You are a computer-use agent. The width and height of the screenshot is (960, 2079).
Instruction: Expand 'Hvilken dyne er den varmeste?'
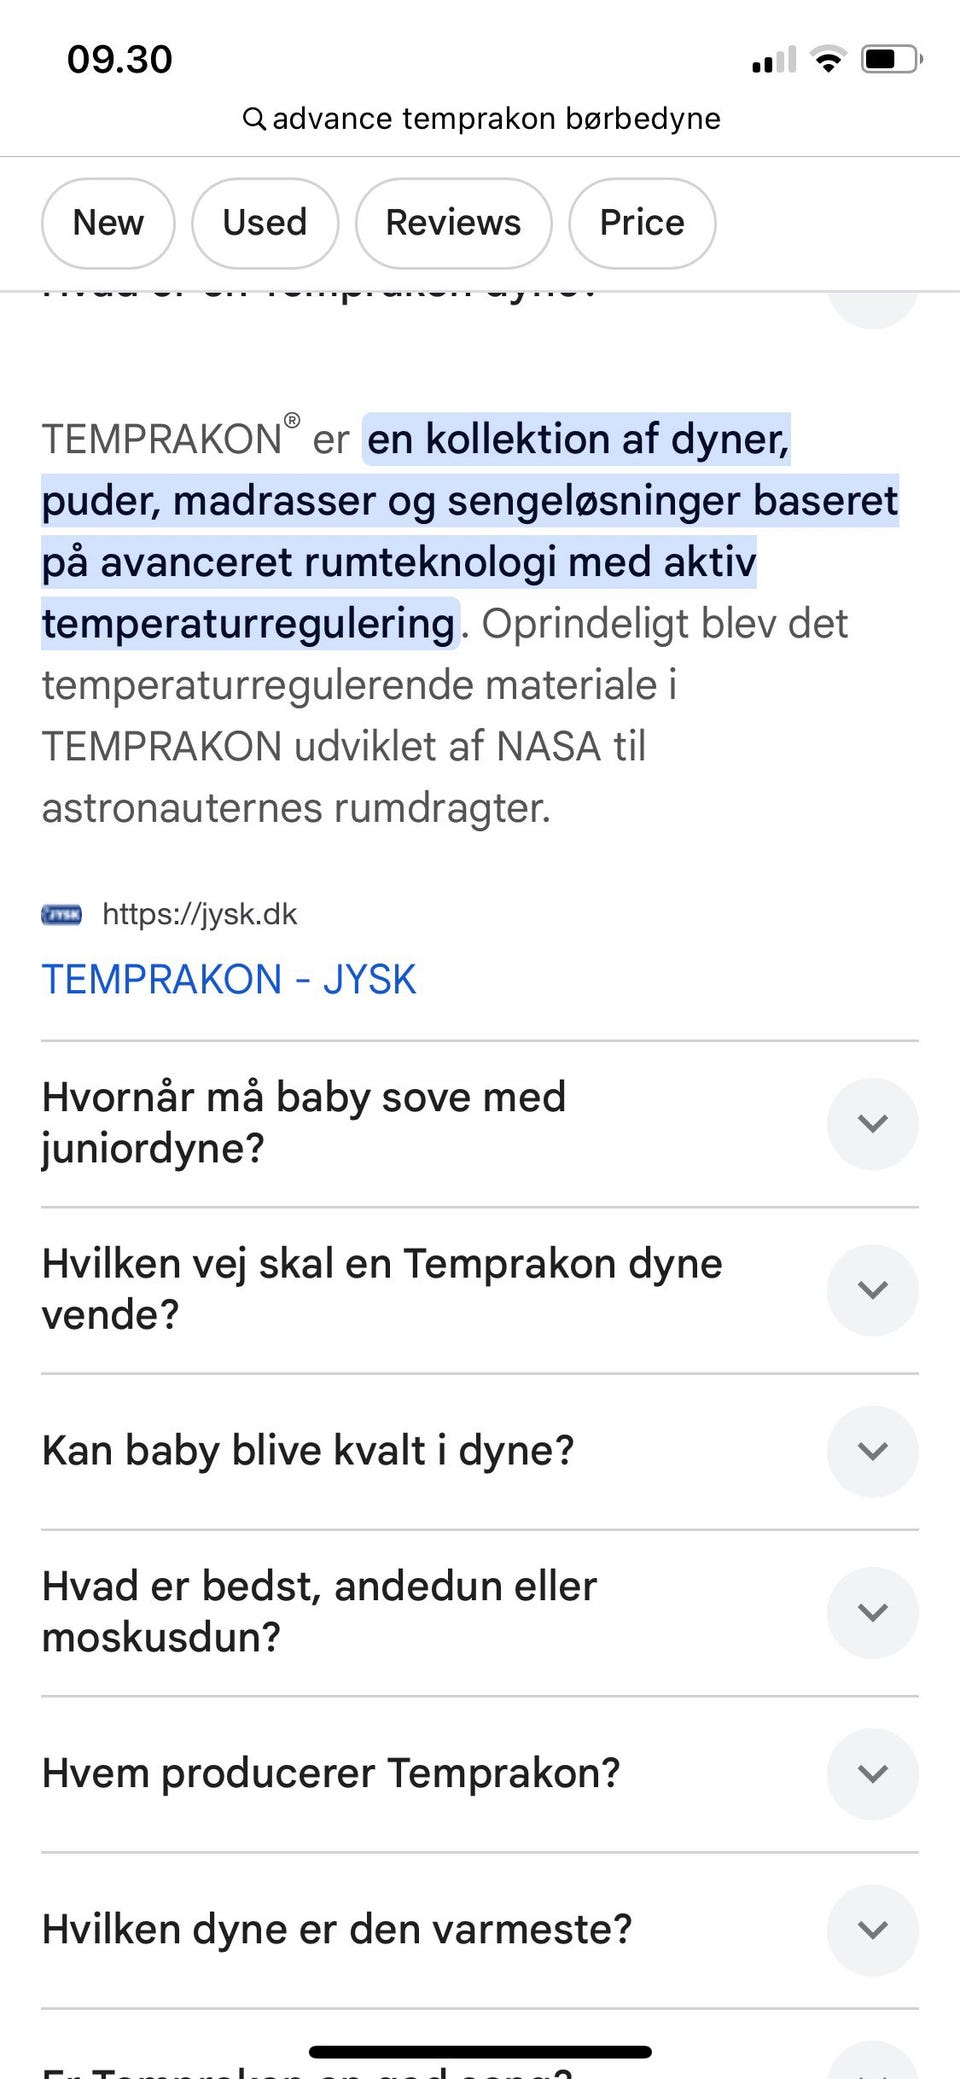[872, 1929]
